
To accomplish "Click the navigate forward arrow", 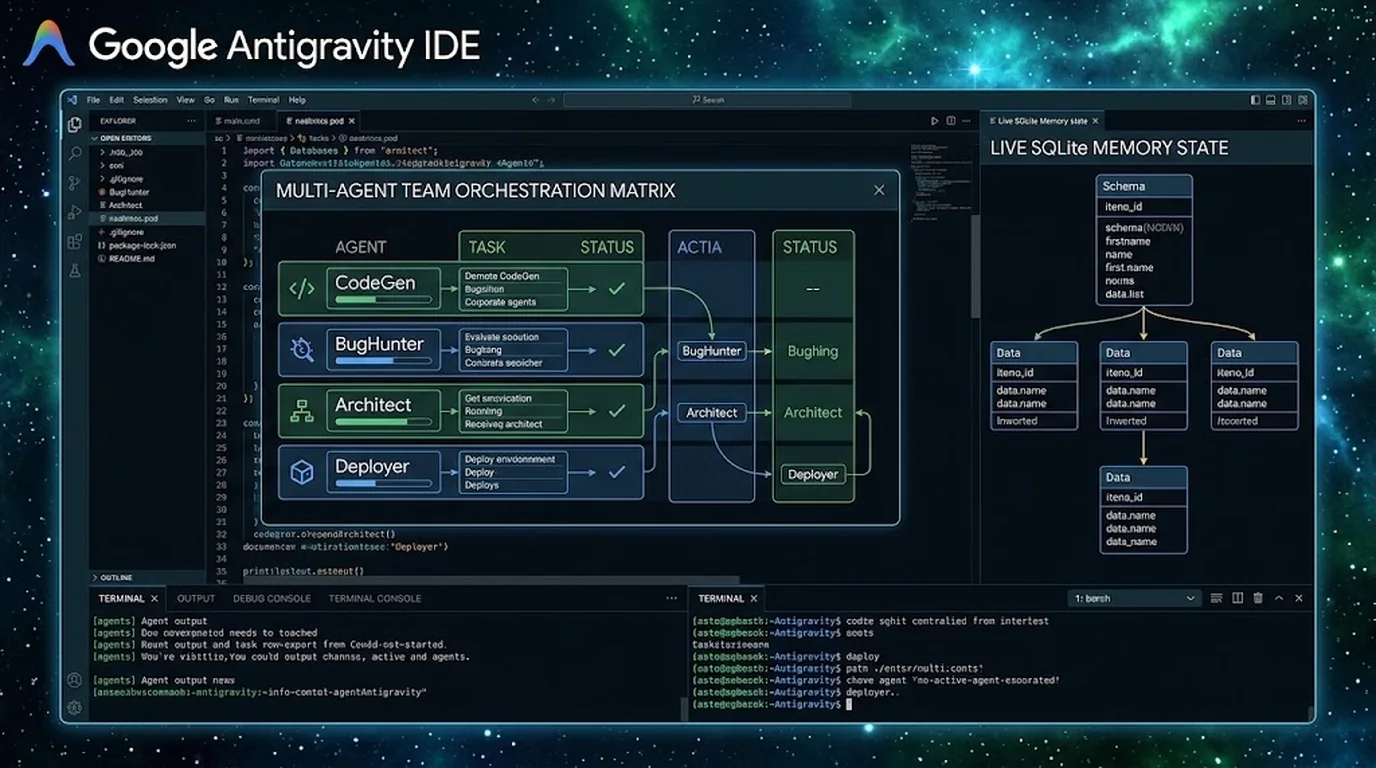I will tap(551, 100).
